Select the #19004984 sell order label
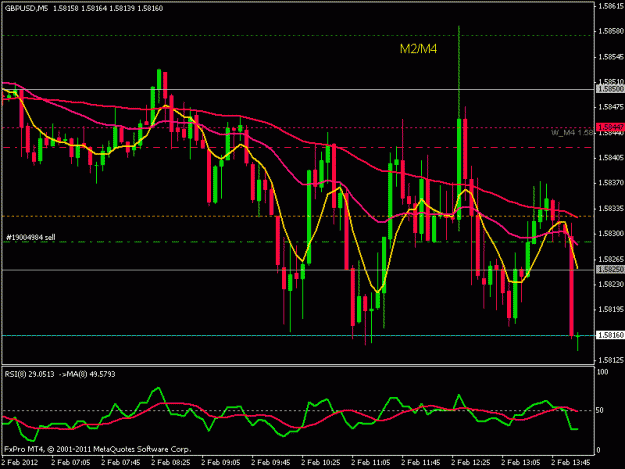The height and width of the screenshot is (469, 625). click(31, 237)
